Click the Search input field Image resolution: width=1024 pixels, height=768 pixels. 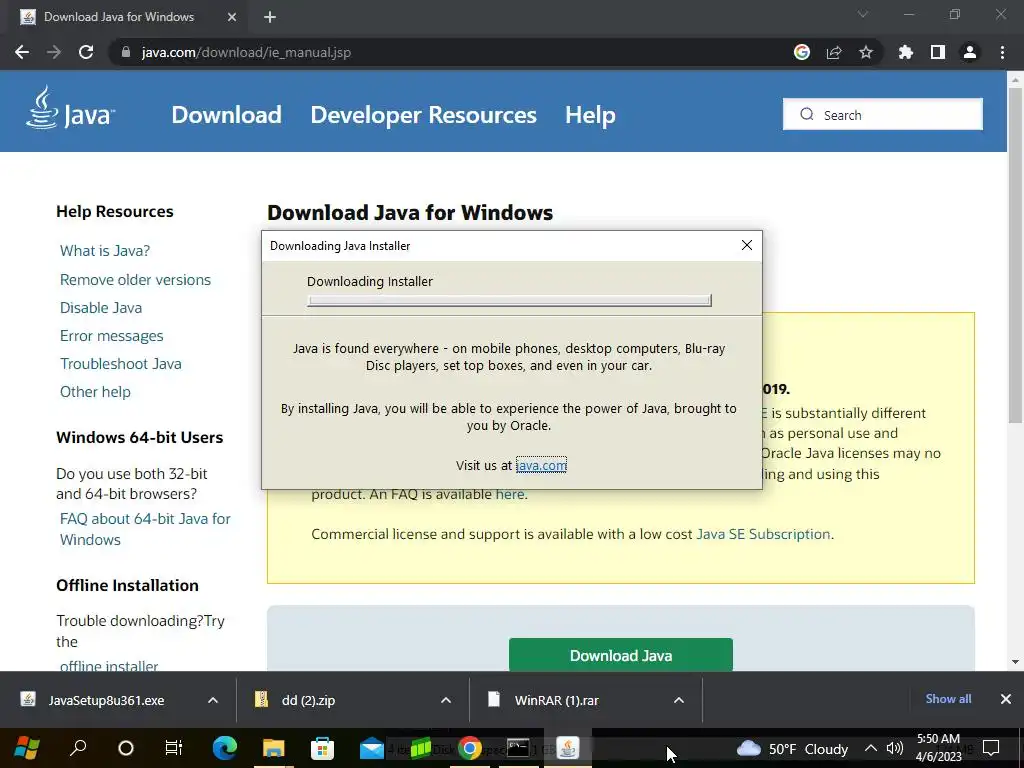(883, 114)
